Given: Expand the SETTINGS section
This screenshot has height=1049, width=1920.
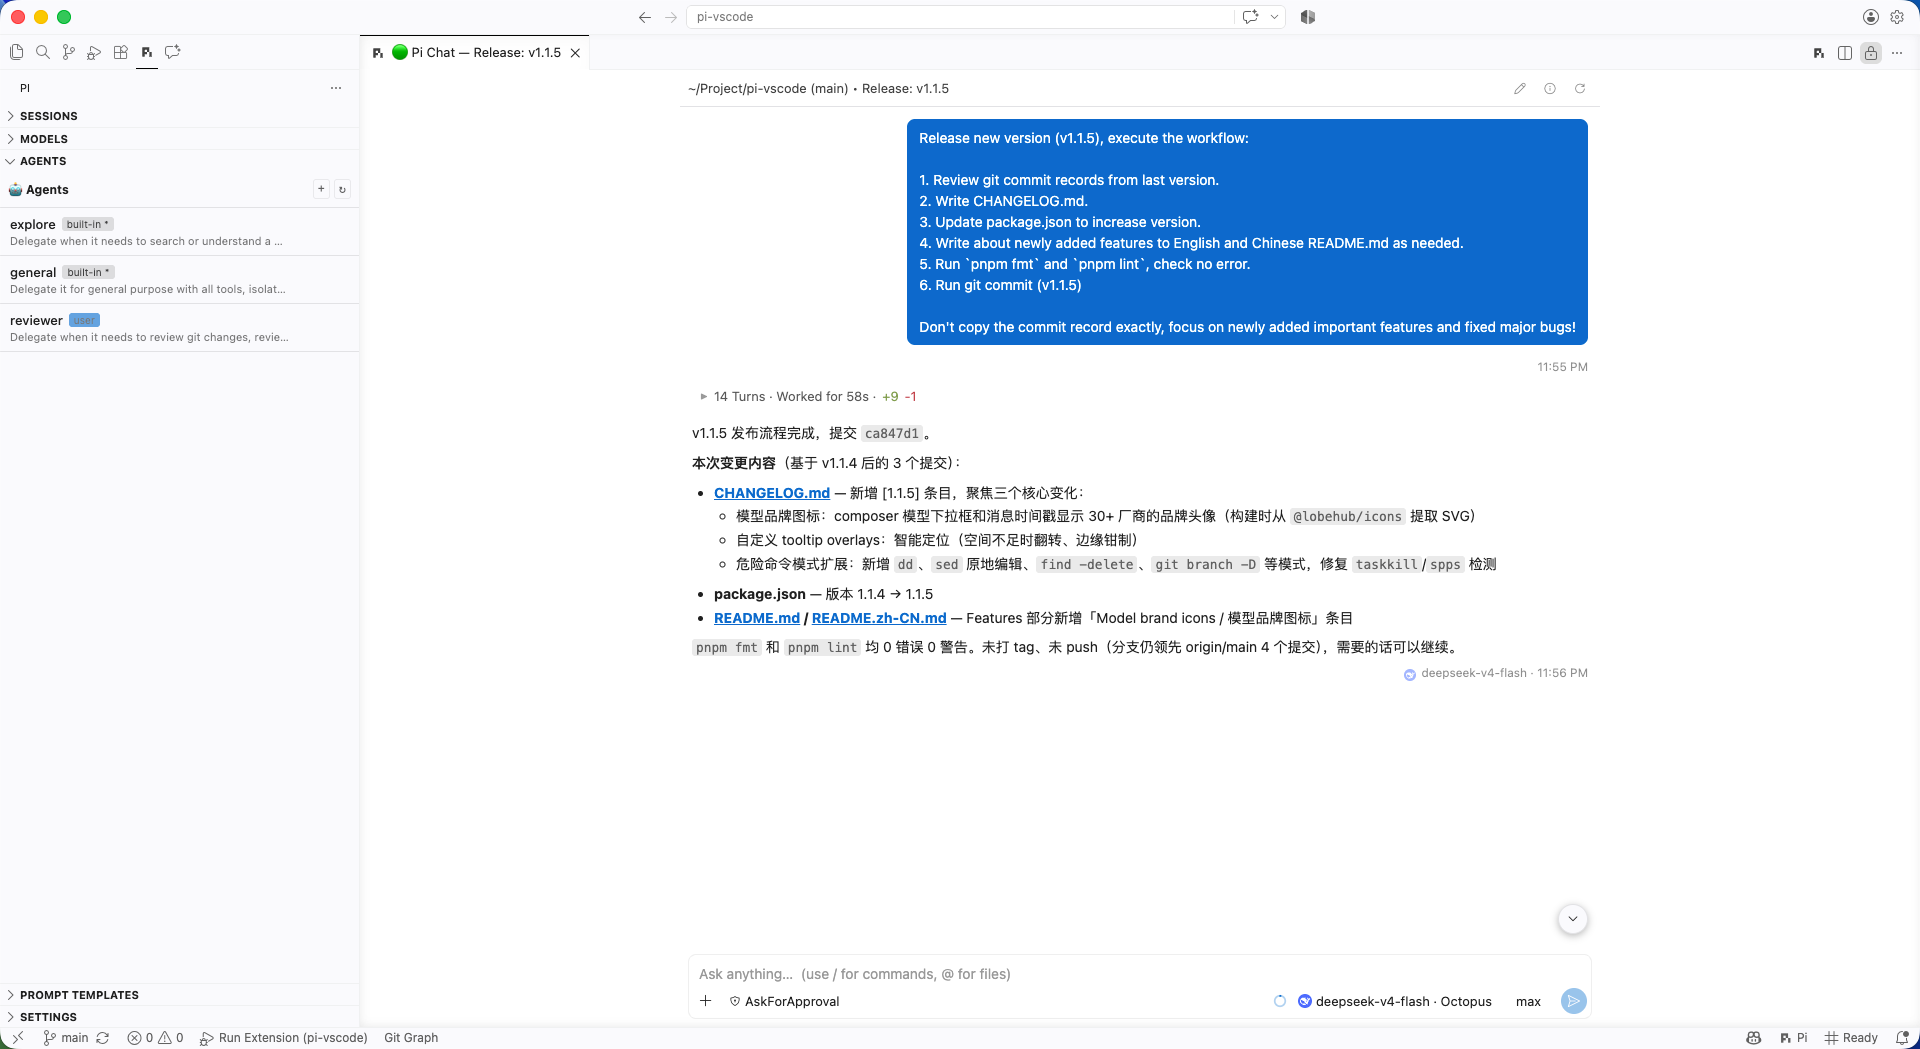Looking at the screenshot, I should 180,1017.
